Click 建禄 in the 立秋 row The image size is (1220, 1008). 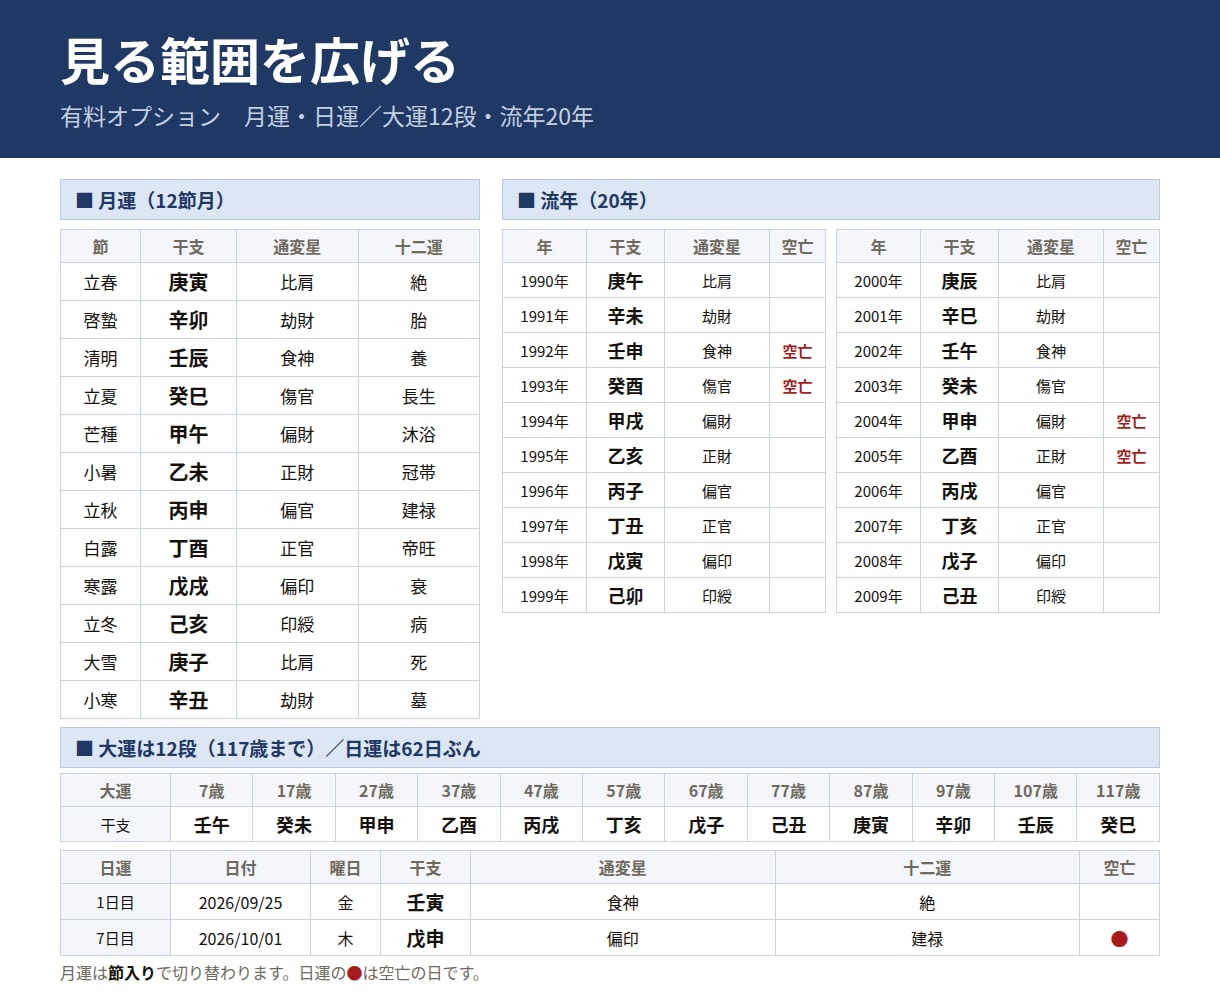pyautogui.click(x=419, y=511)
